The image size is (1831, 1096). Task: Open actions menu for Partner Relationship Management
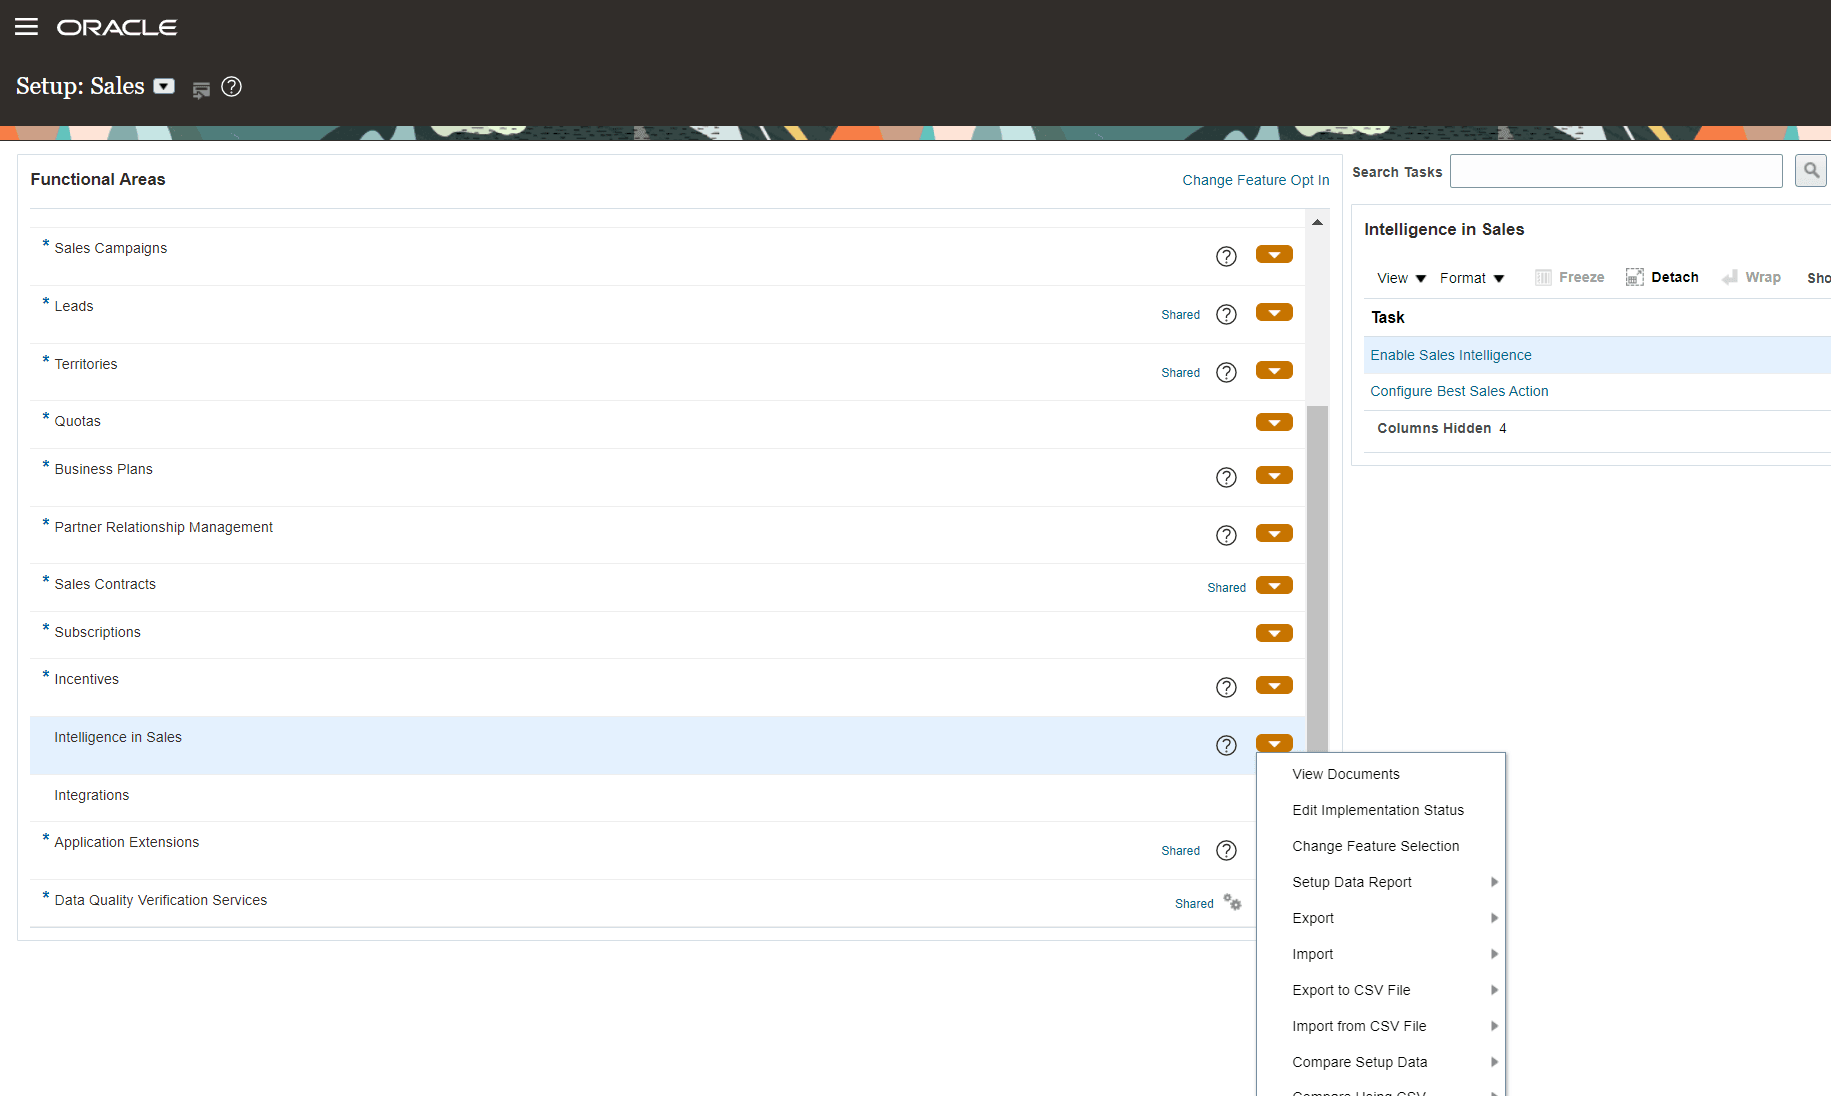tap(1274, 534)
